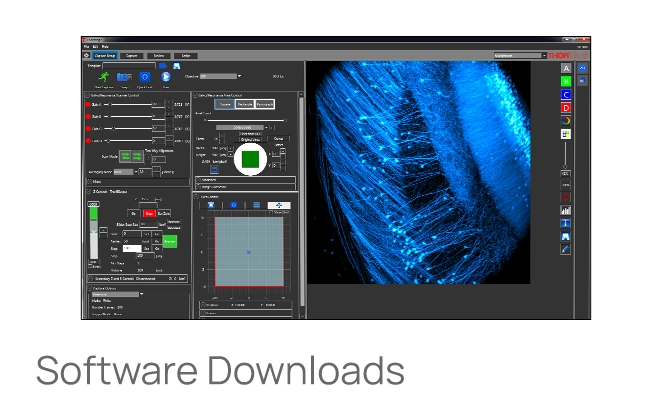Open the averaging mode dropdown
The height and width of the screenshot is (420, 672).
click(x=125, y=172)
